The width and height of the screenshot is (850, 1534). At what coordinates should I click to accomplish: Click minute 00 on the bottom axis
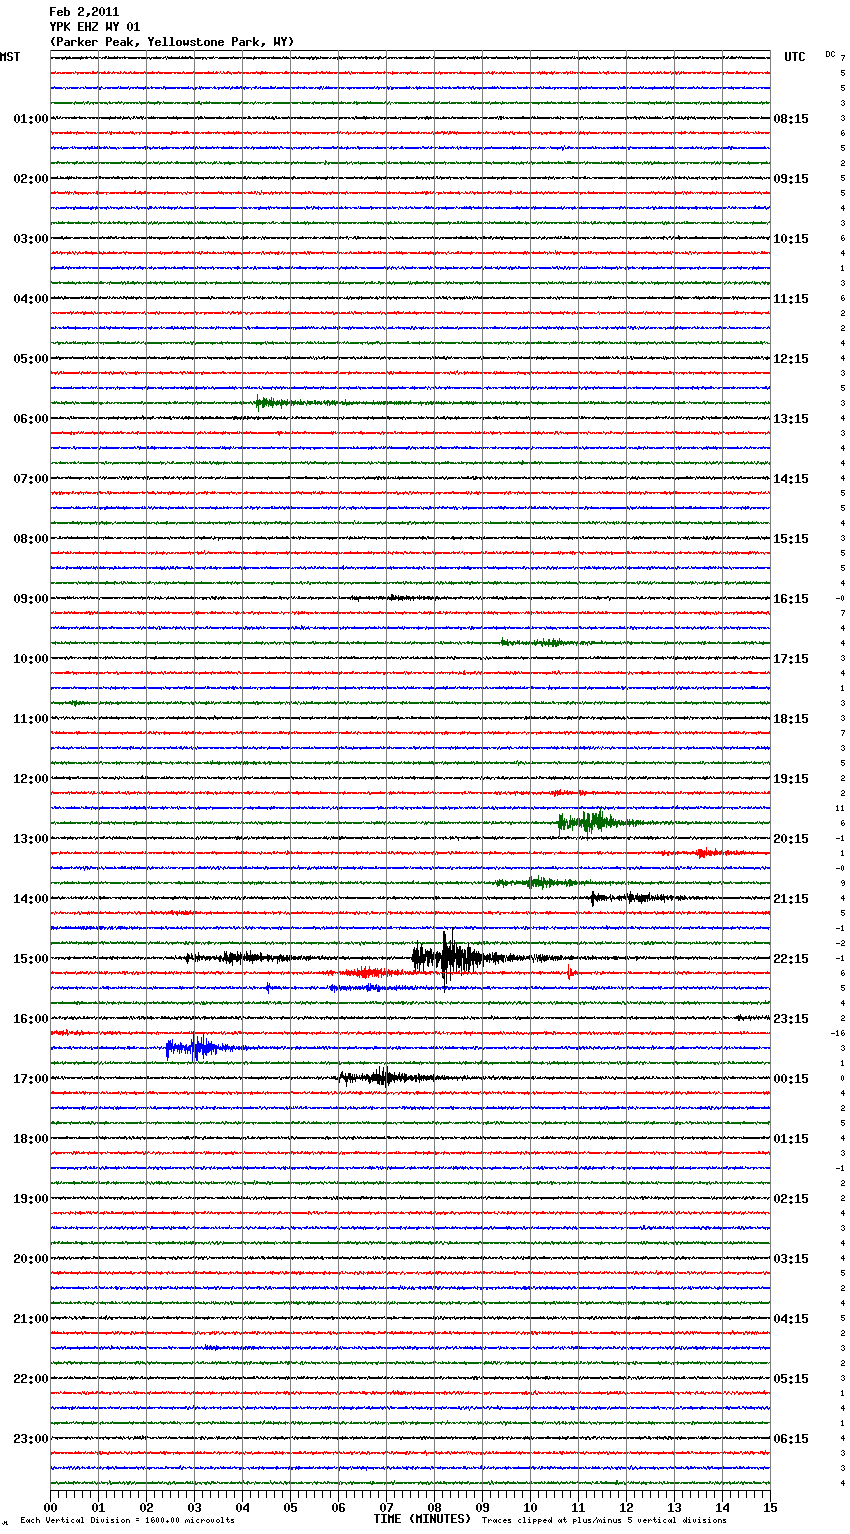point(50,1507)
